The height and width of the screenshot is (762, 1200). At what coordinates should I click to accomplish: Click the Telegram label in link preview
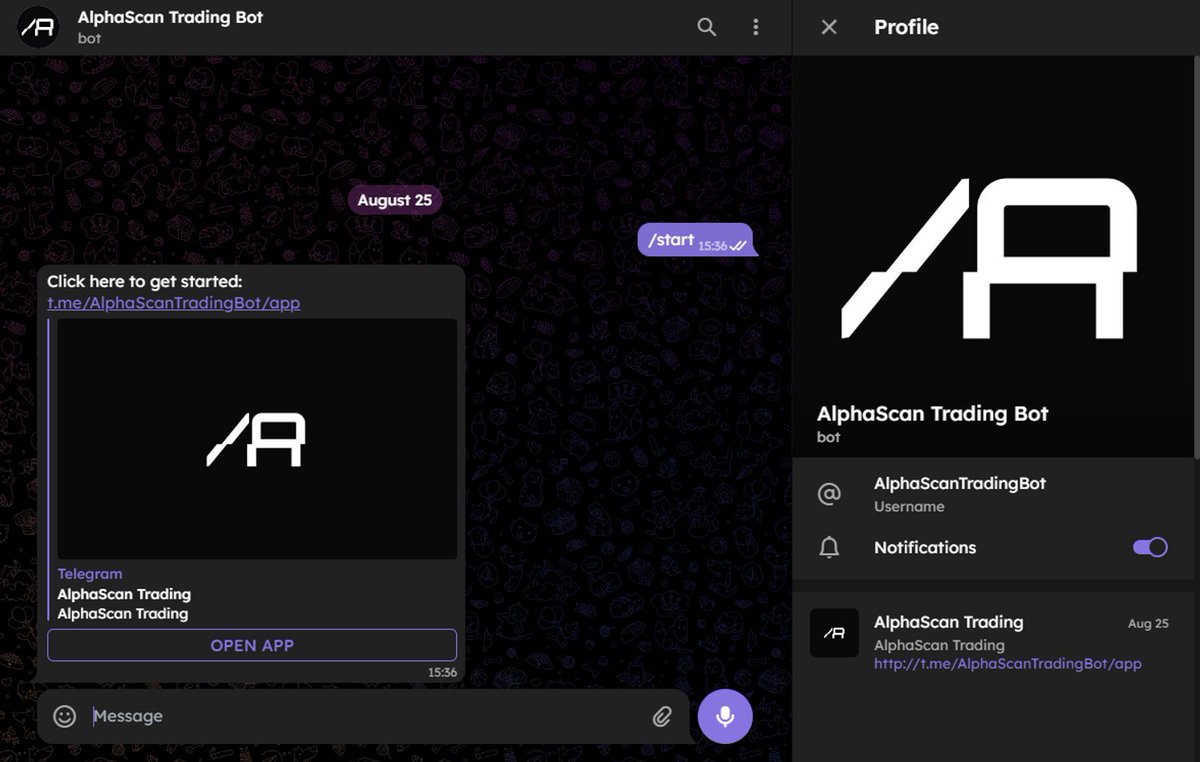coord(90,574)
